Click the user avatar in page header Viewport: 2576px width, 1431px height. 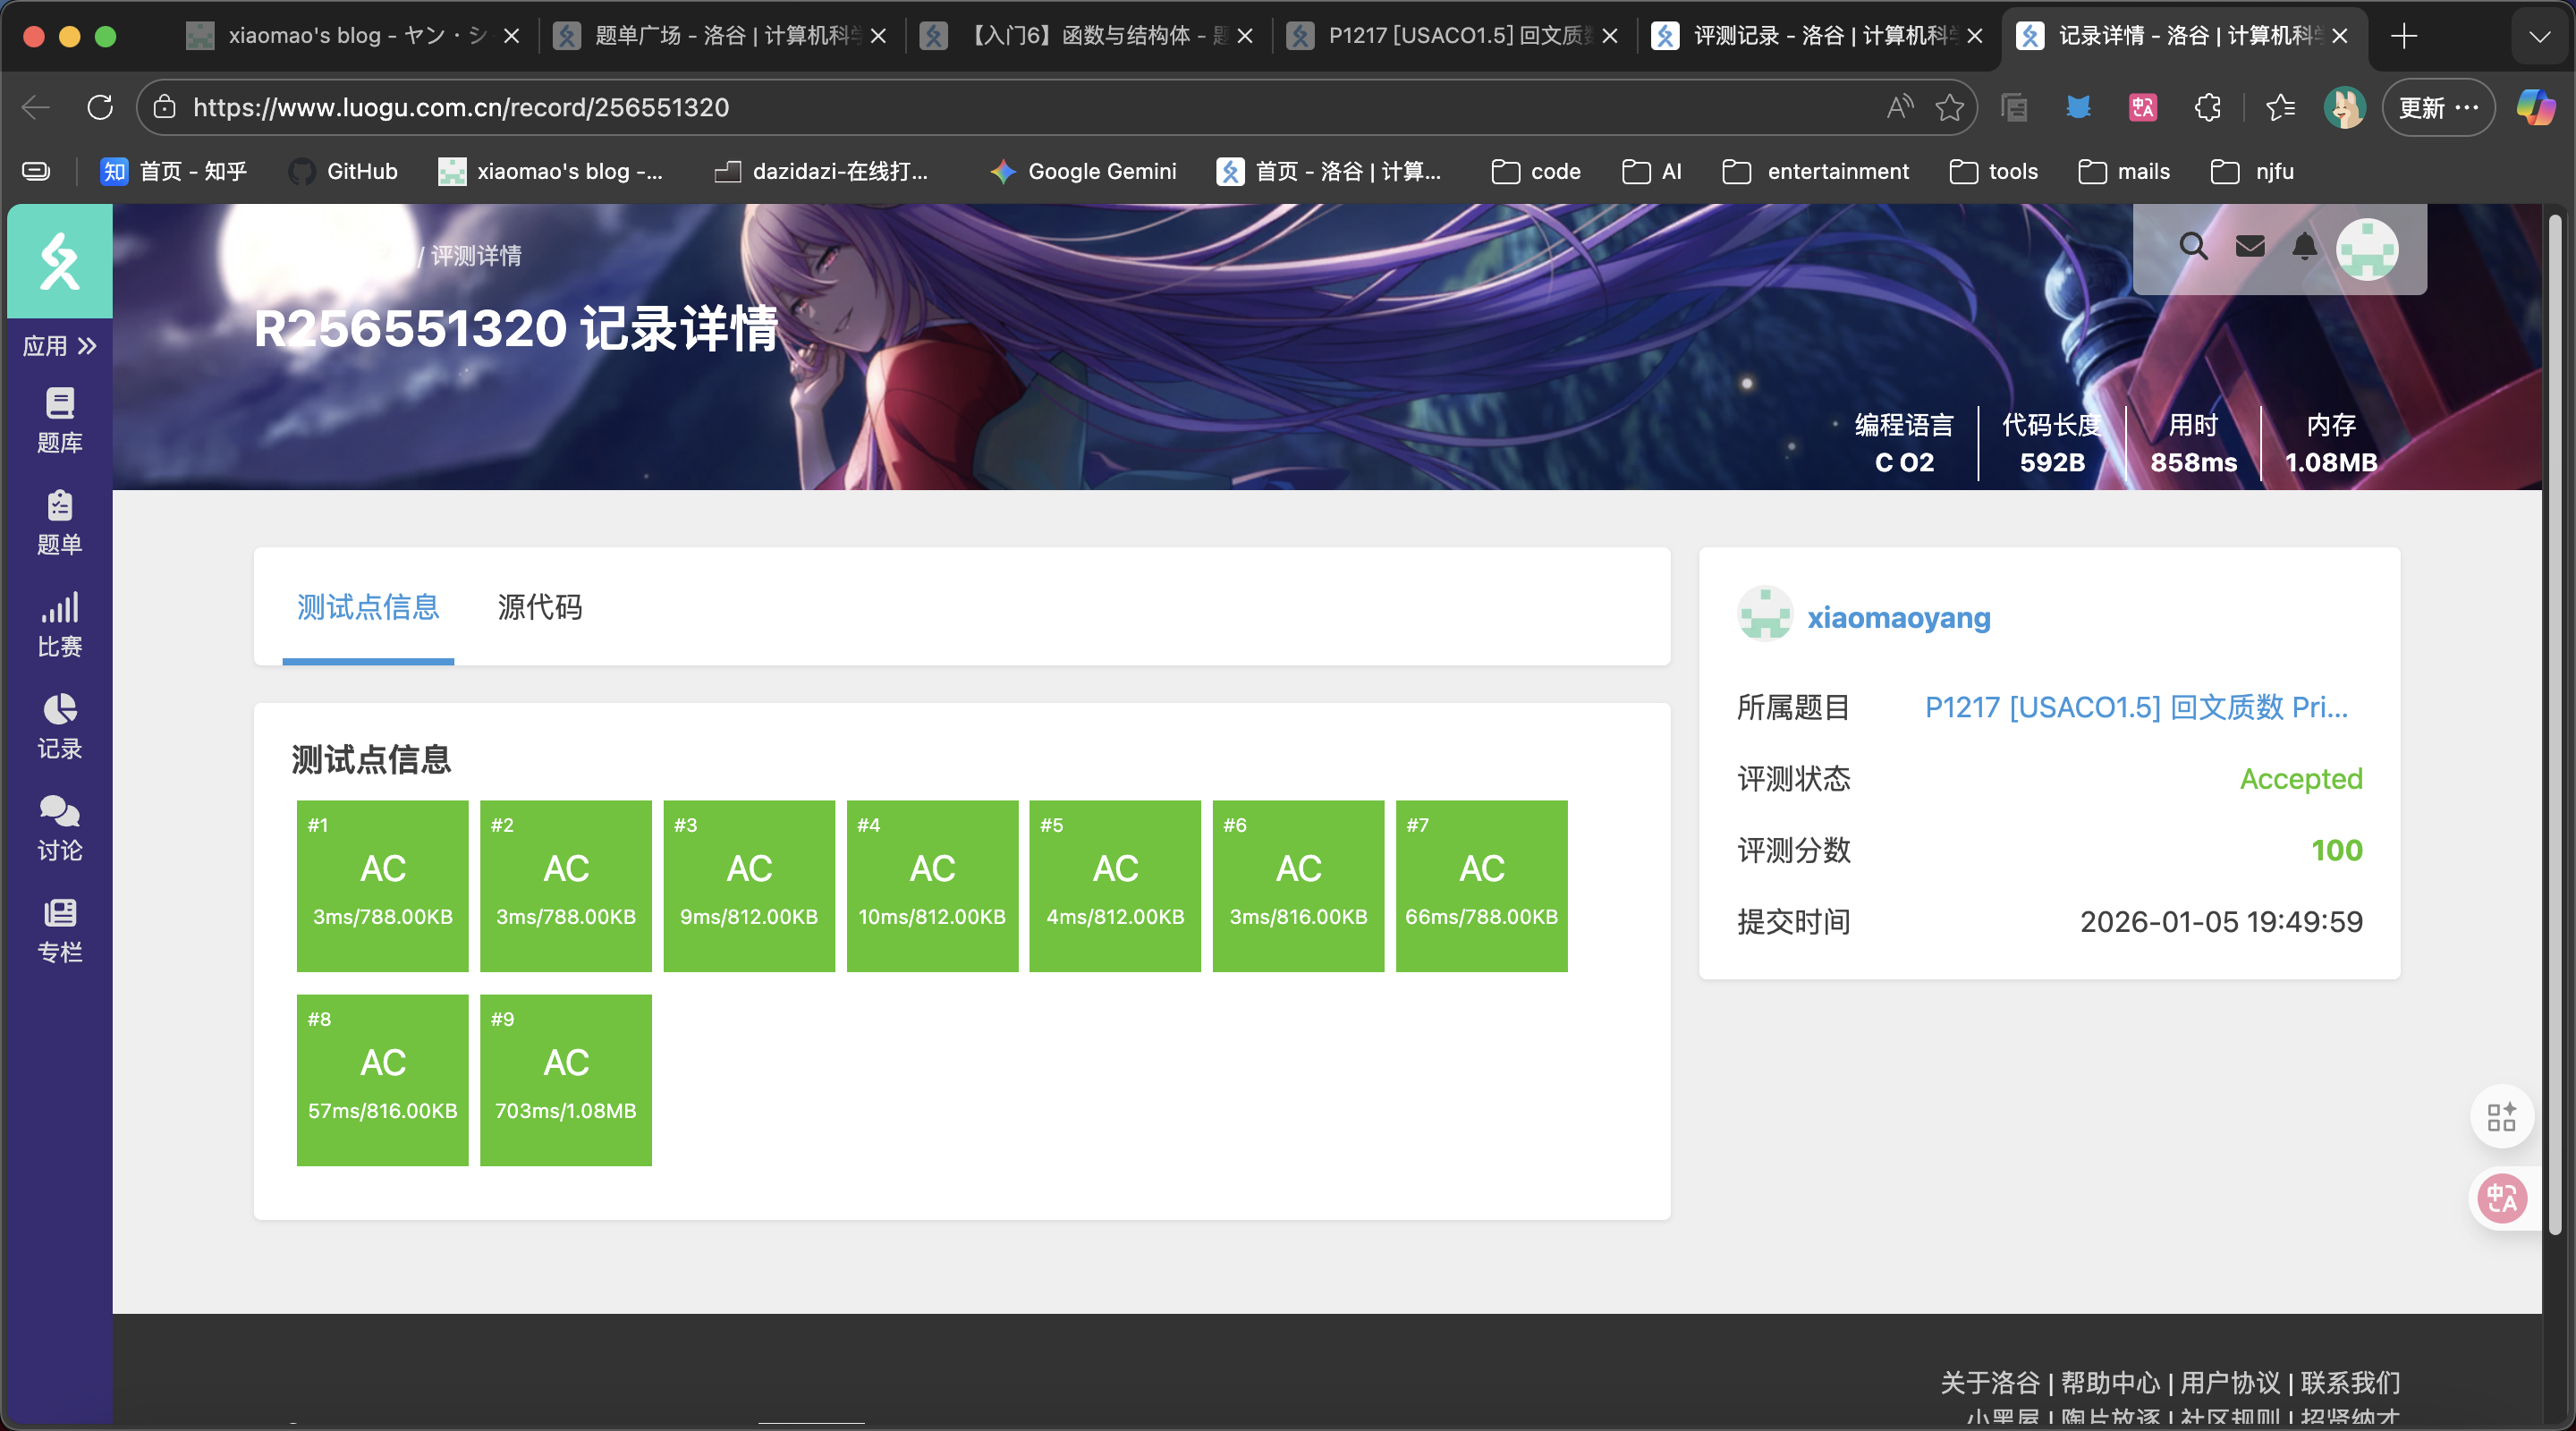2366,249
